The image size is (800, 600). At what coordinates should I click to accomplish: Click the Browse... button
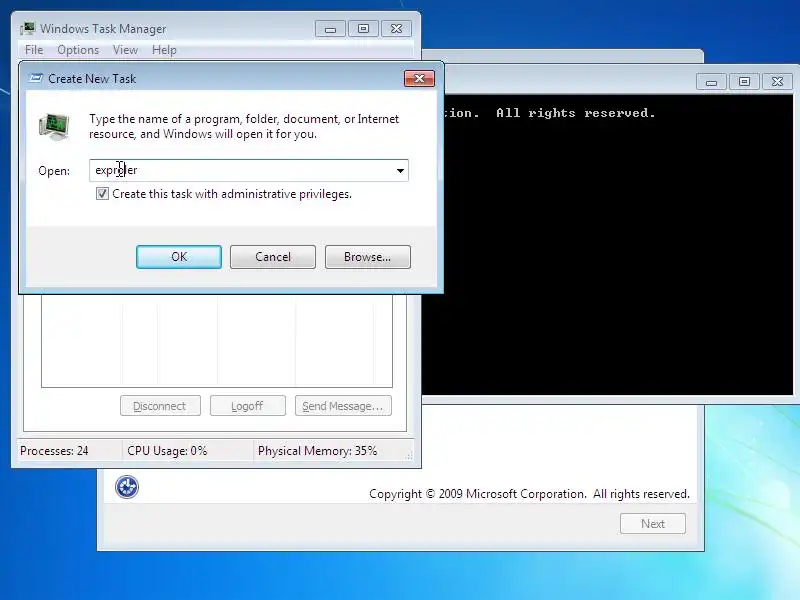(x=367, y=257)
